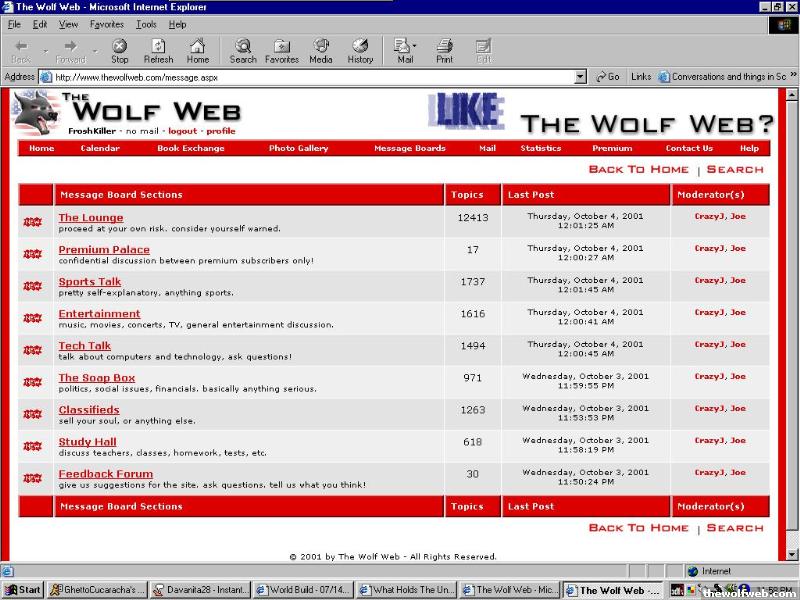Click the Home toolbar icon
The height and width of the screenshot is (600, 800).
[x=198, y=51]
